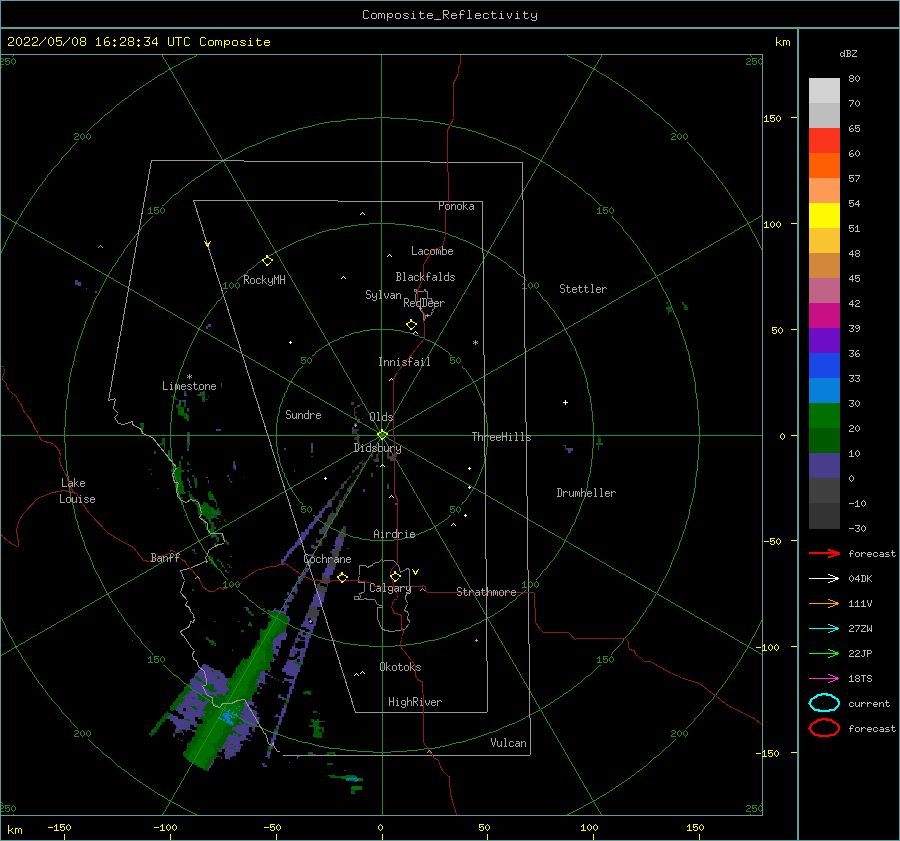Click the Ponoka label on the map
900x841 pixels.
point(456,206)
